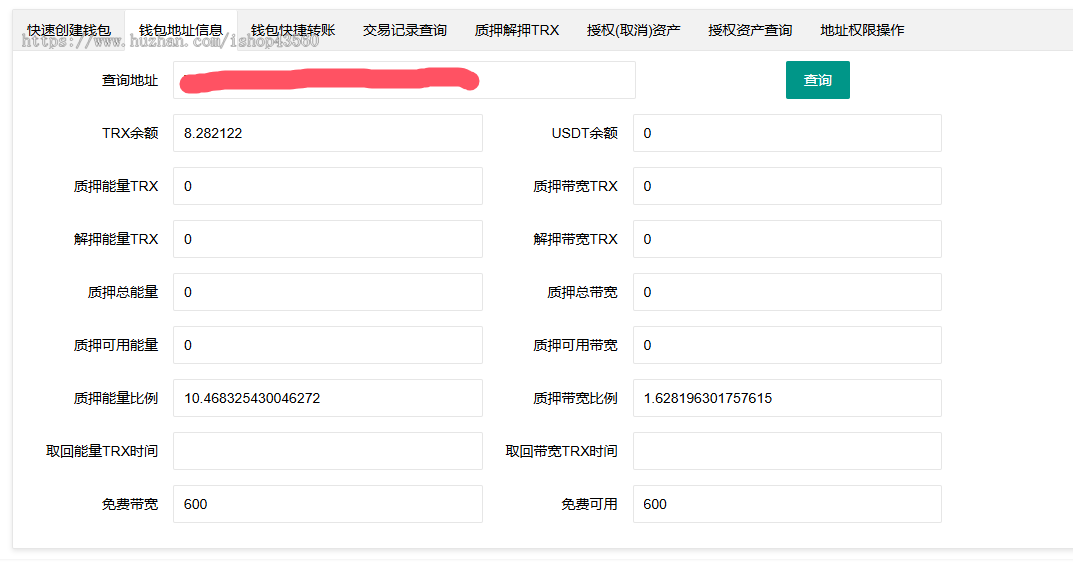Select the 地址权限操作 tab
The image size is (1073, 582).
pos(862,30)
